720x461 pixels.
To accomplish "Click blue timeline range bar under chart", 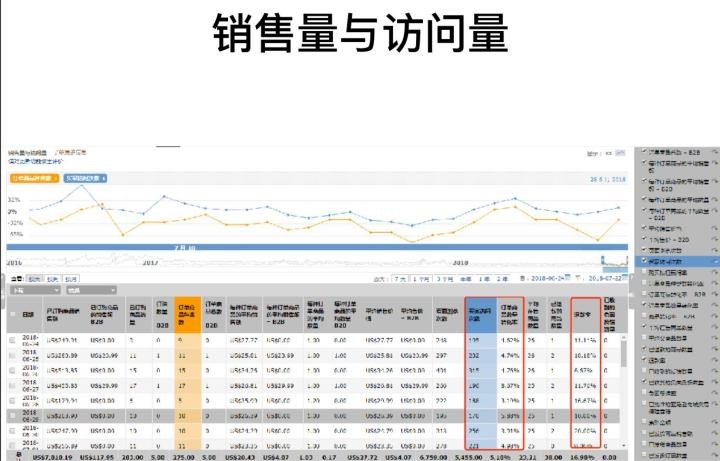I will tap(317, 247).
